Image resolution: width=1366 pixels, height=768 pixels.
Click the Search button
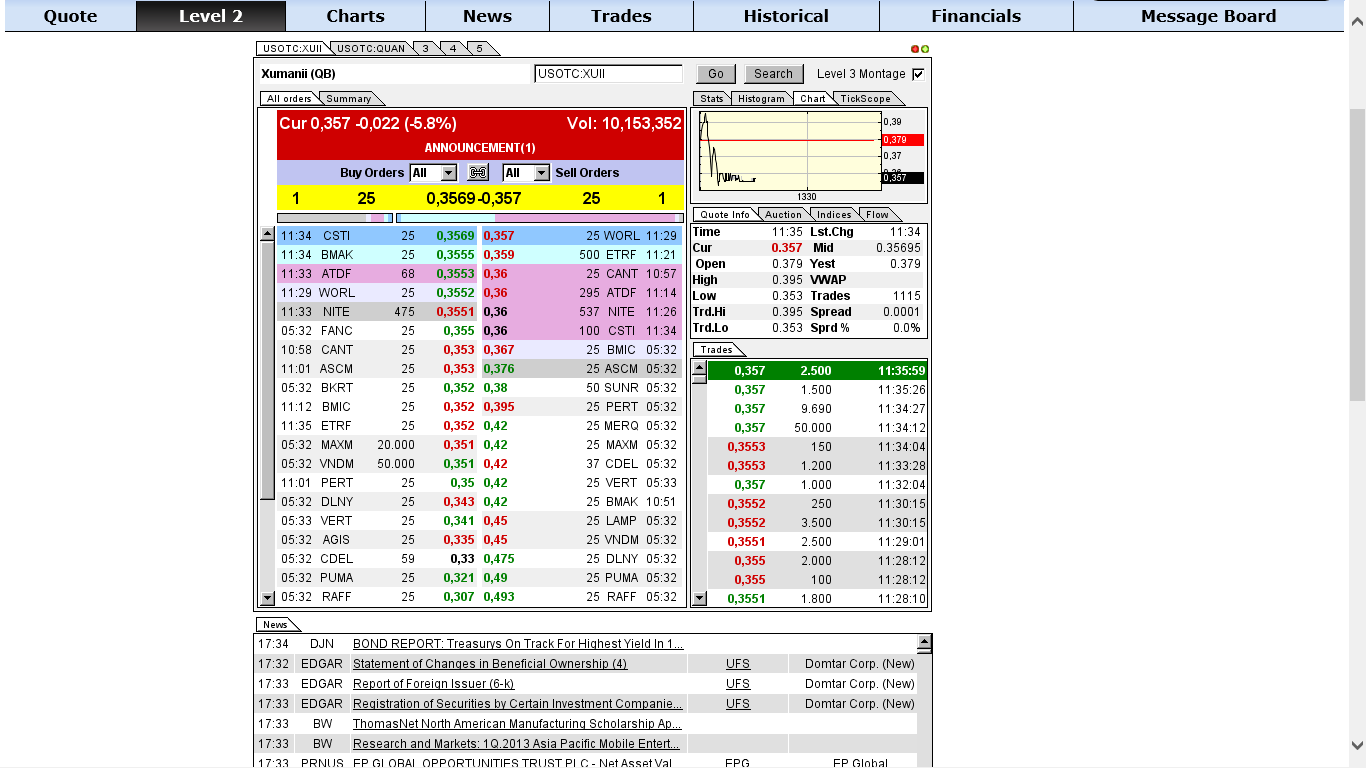click(773, 74)
